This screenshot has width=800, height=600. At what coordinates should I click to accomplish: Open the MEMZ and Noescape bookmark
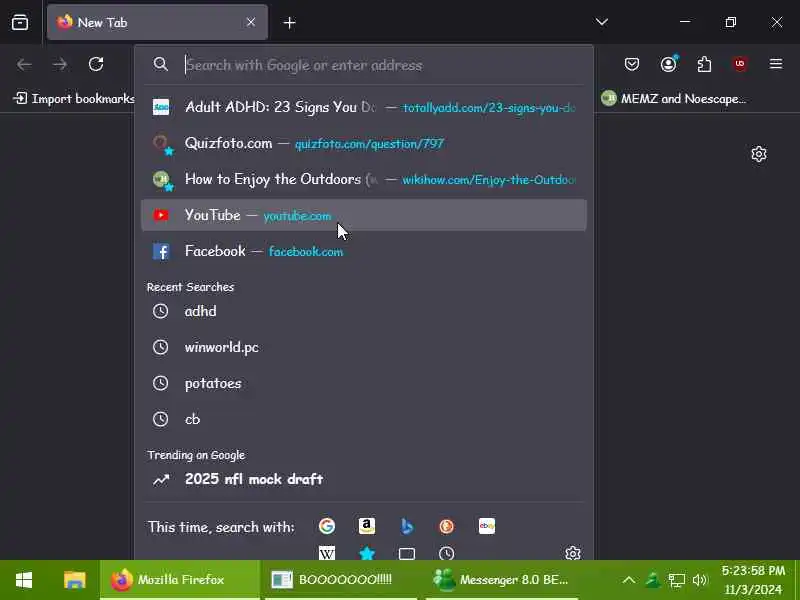coord(673,98)
